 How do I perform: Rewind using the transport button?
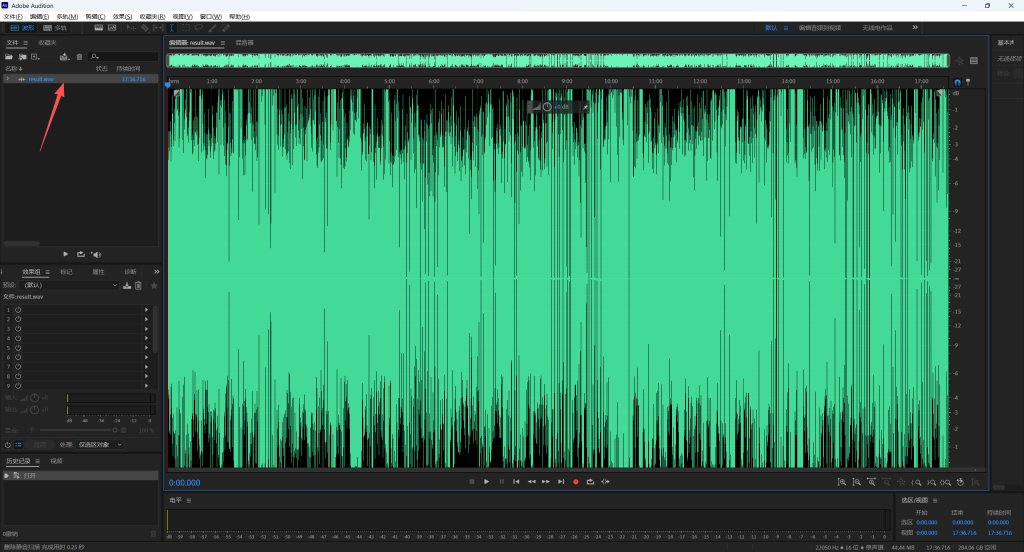[531, 482]
